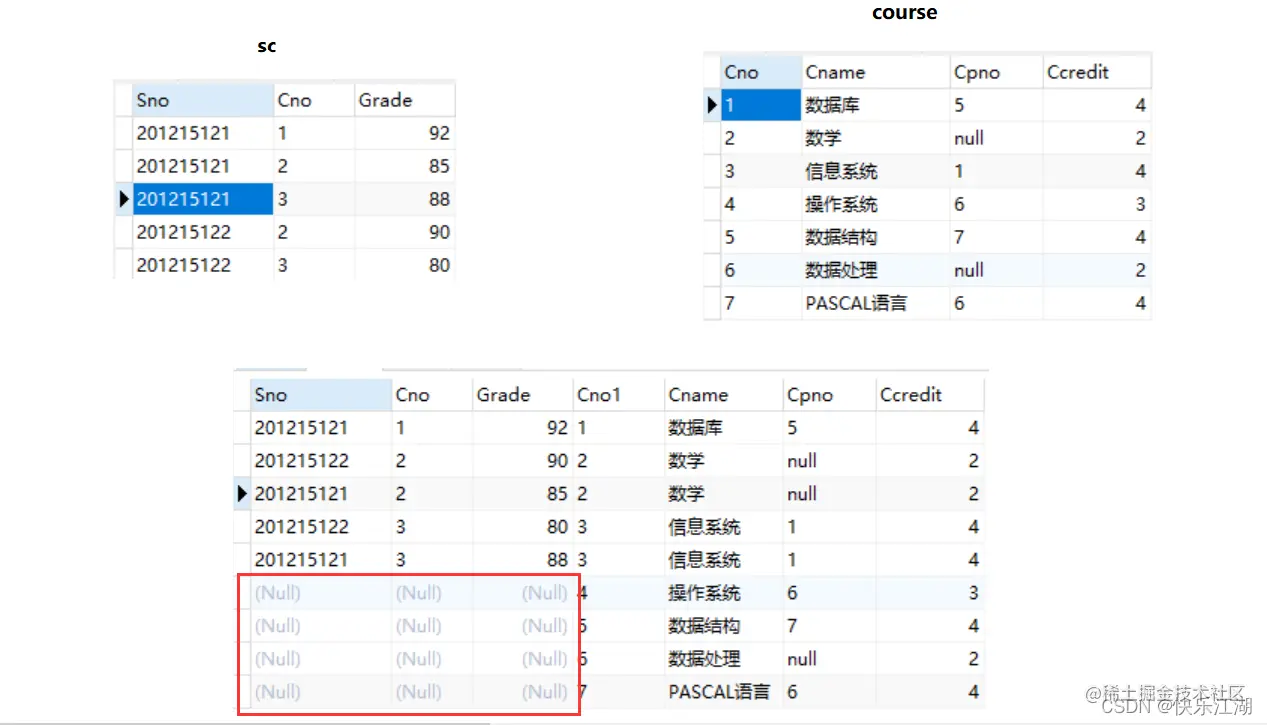Image resolution: width=1267 pixels, height=725 pixels.
Task: Select Grade 90 in bottom result table
Action: coord(523,460)
